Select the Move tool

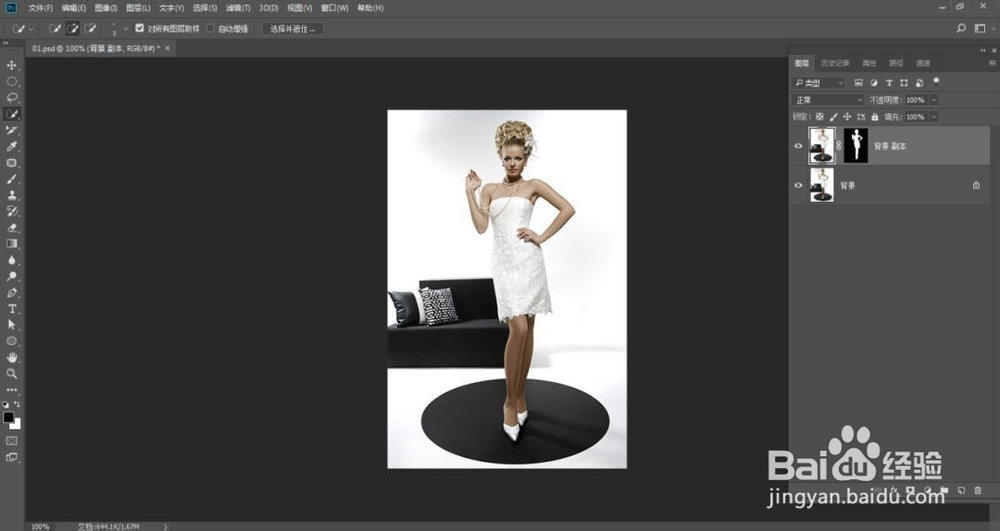11,66
